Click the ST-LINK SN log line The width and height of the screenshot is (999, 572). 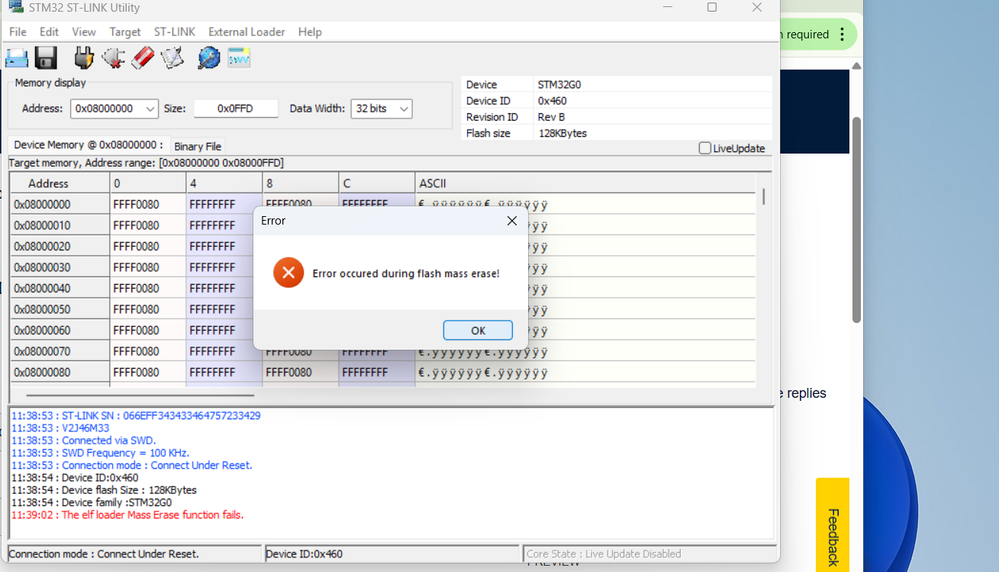click(x=136, y=416)
